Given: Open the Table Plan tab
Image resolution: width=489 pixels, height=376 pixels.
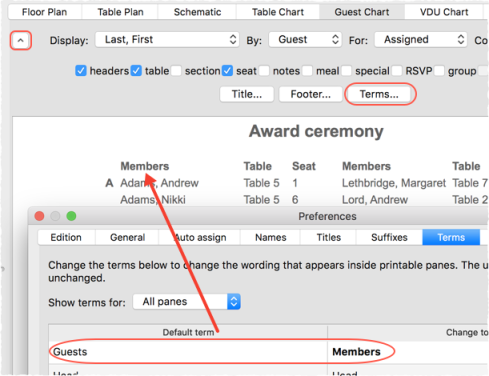Looking at the screenshot, I should [x=120, y=12].
